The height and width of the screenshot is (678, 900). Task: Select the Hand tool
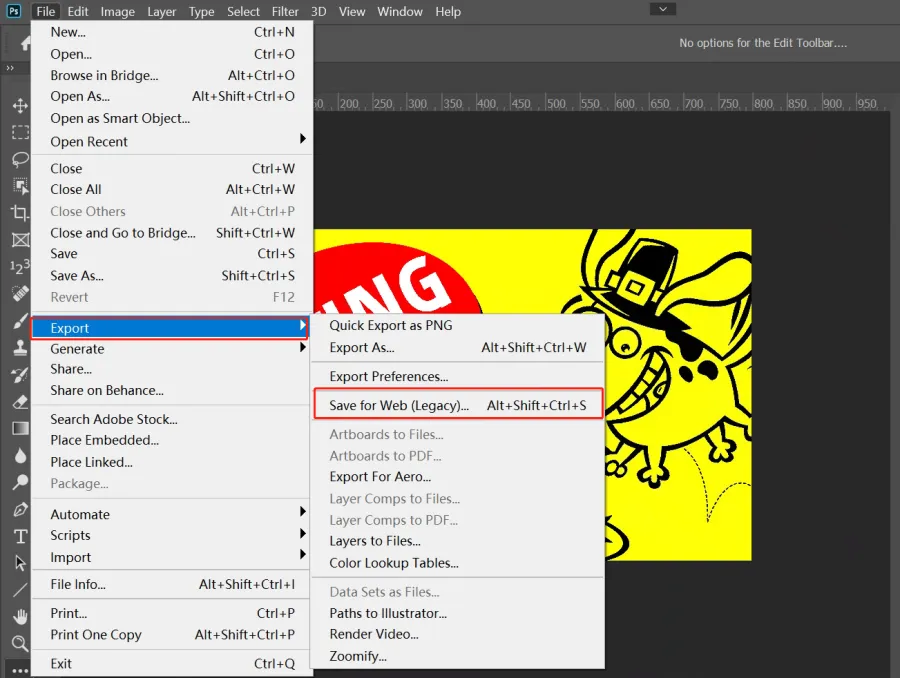pos(19,617)
